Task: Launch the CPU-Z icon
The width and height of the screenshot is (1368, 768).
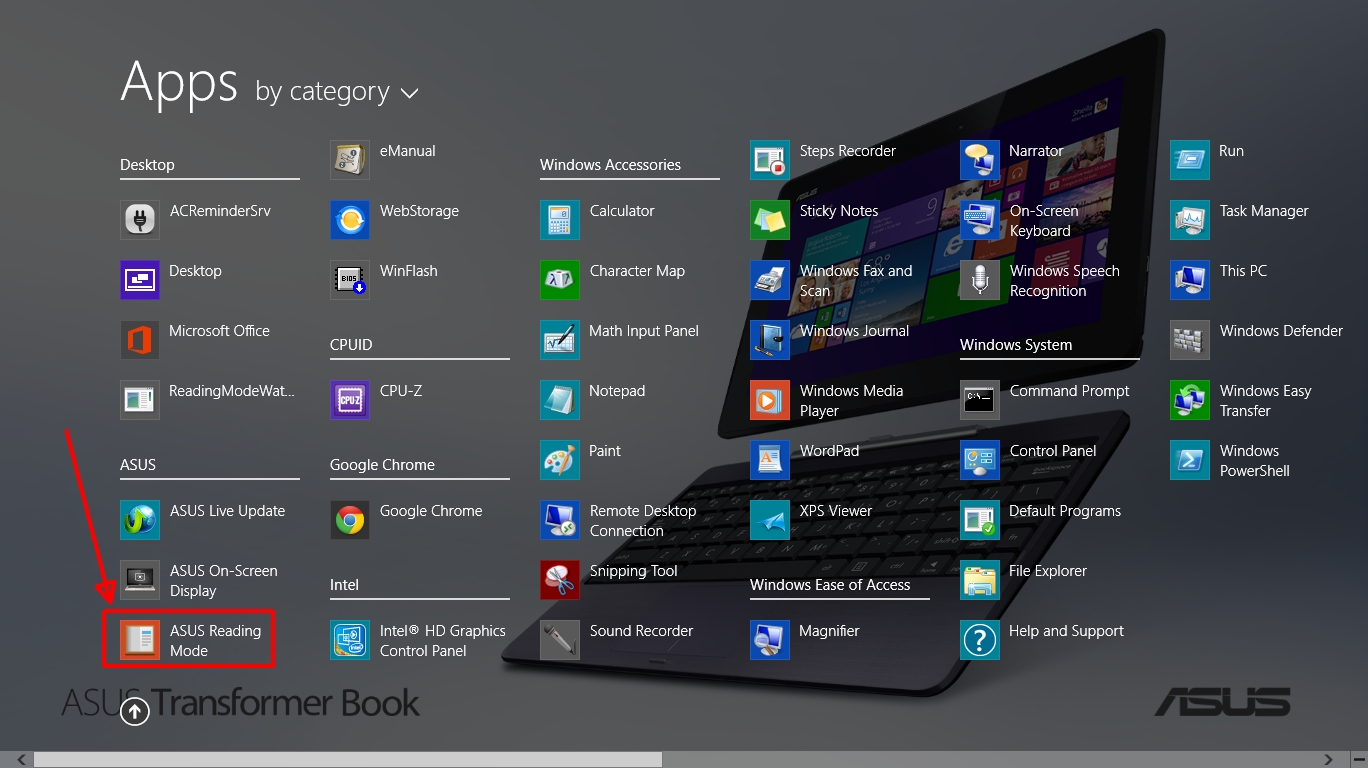Action: [x=350, y=400]
